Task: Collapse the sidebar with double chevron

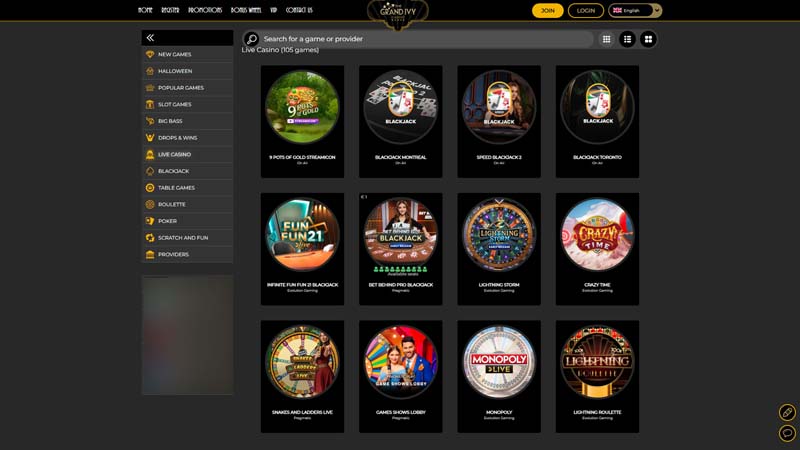Action: pos(150,38)
